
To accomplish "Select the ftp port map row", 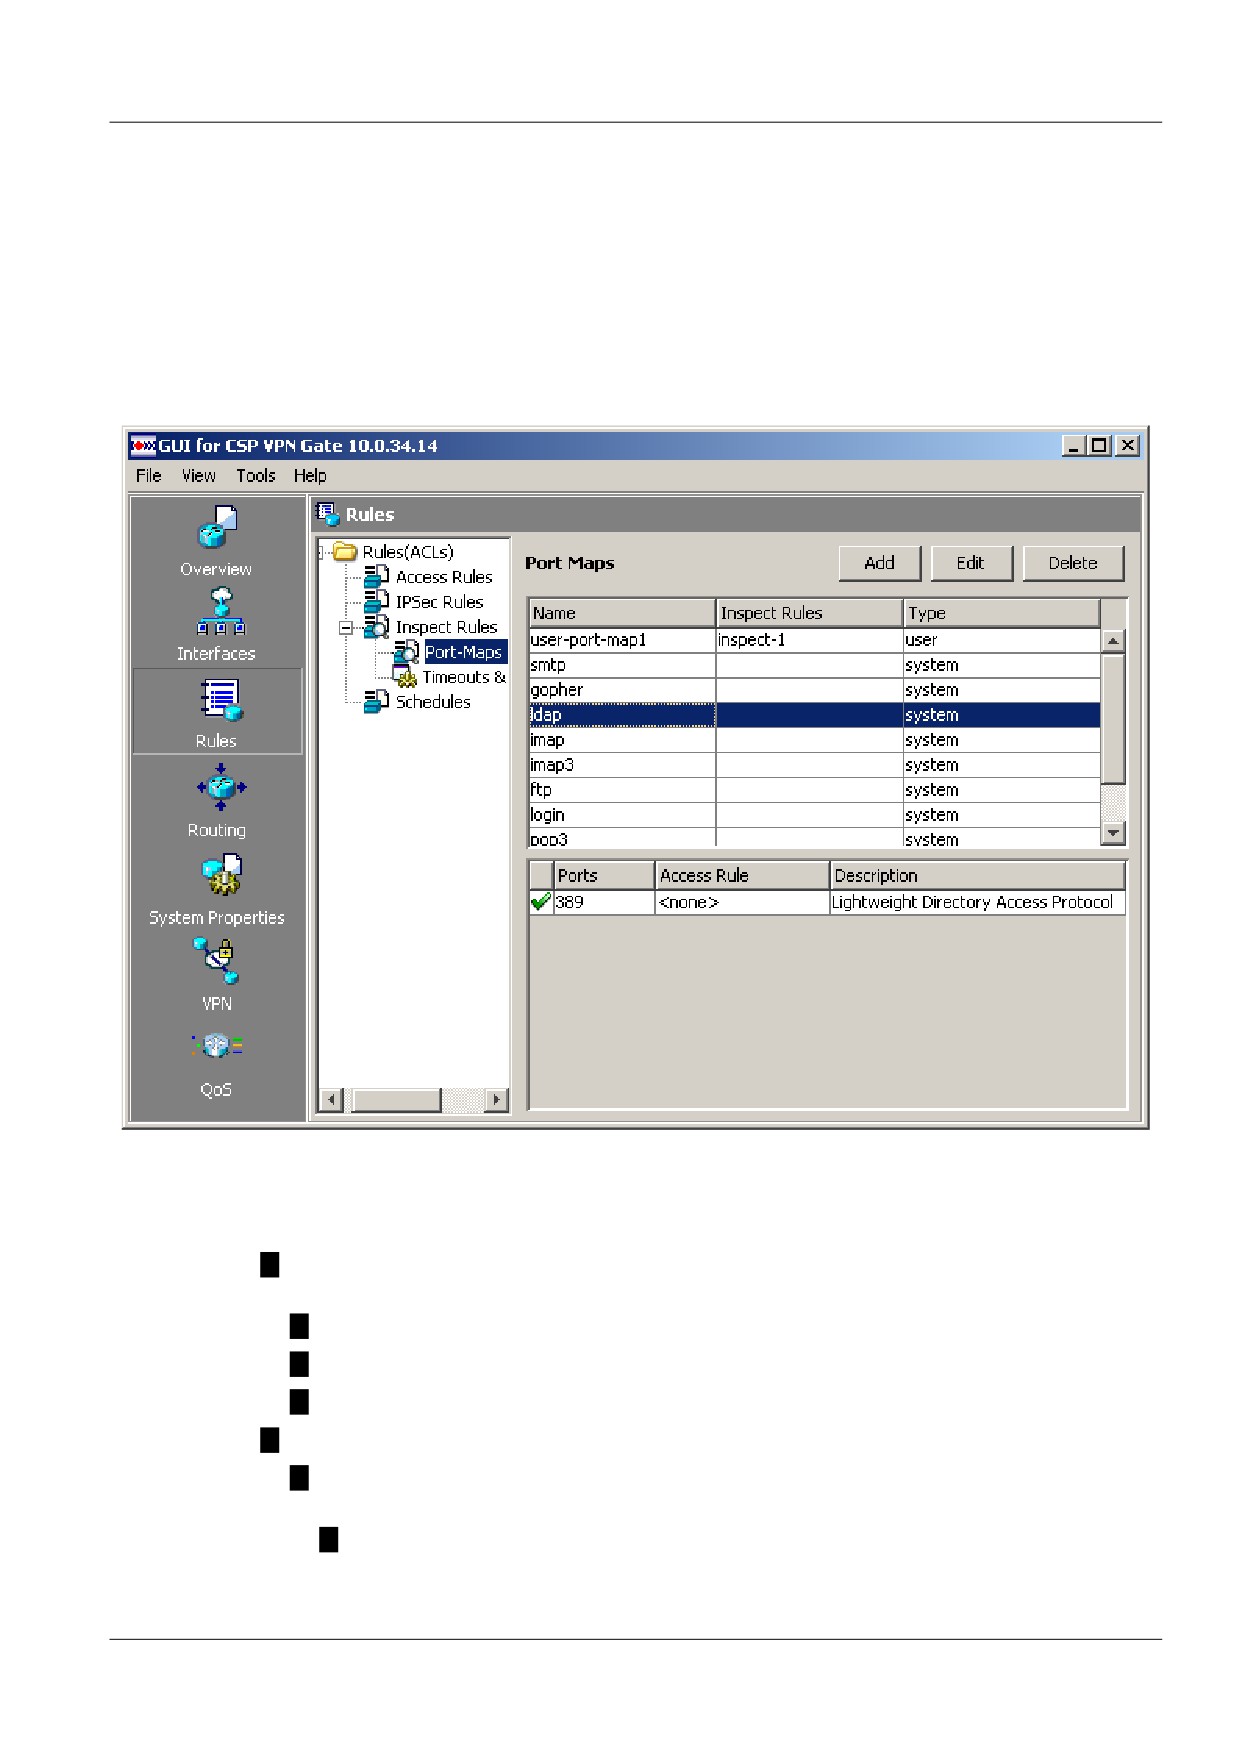I will click(x=815, y=790).
